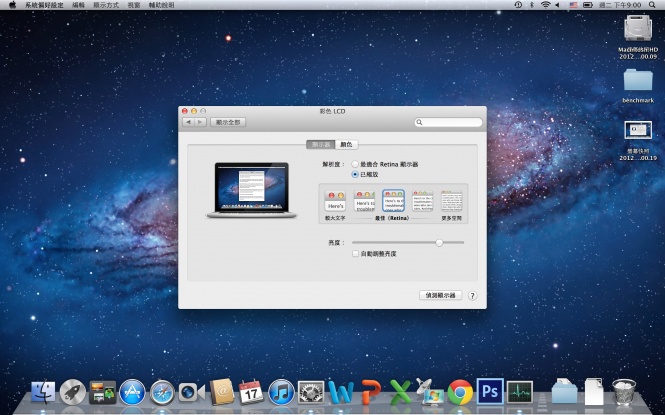Enable 自動調整亮度 checkbox

coord(355,253)
